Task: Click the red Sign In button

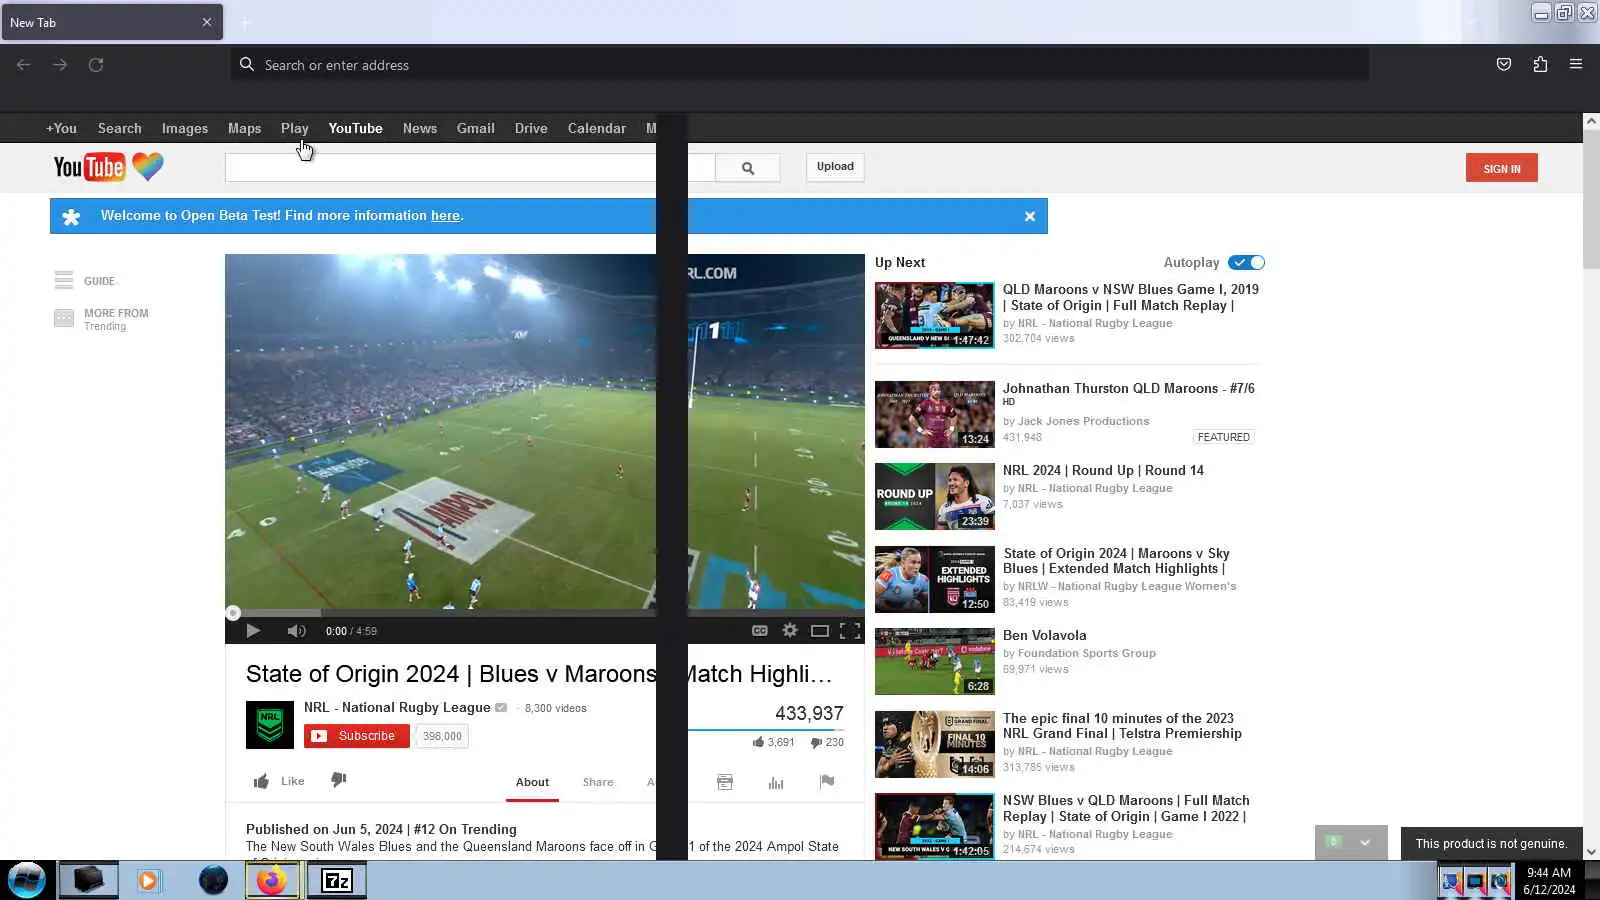Action: (x=1502, y=168)
